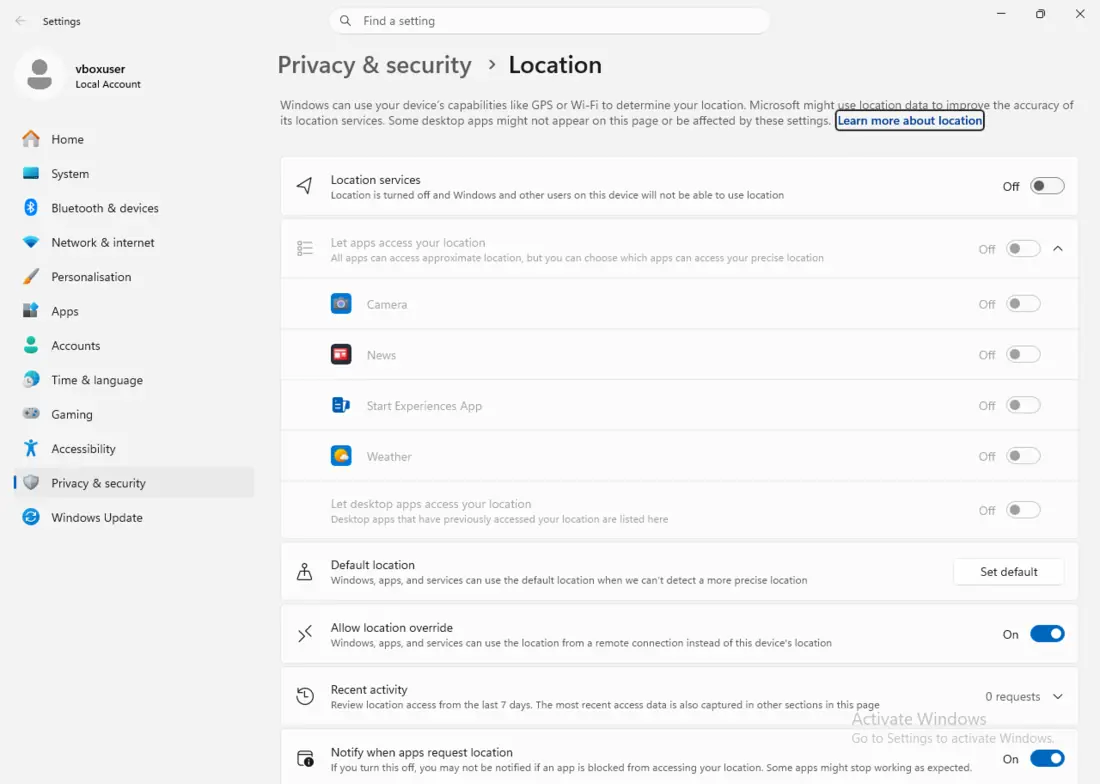Viewport: 1100px width, 784px height.
Task: Click the vboxuser profile avatar
Action: pyautogui.click(x=39, y=75)
